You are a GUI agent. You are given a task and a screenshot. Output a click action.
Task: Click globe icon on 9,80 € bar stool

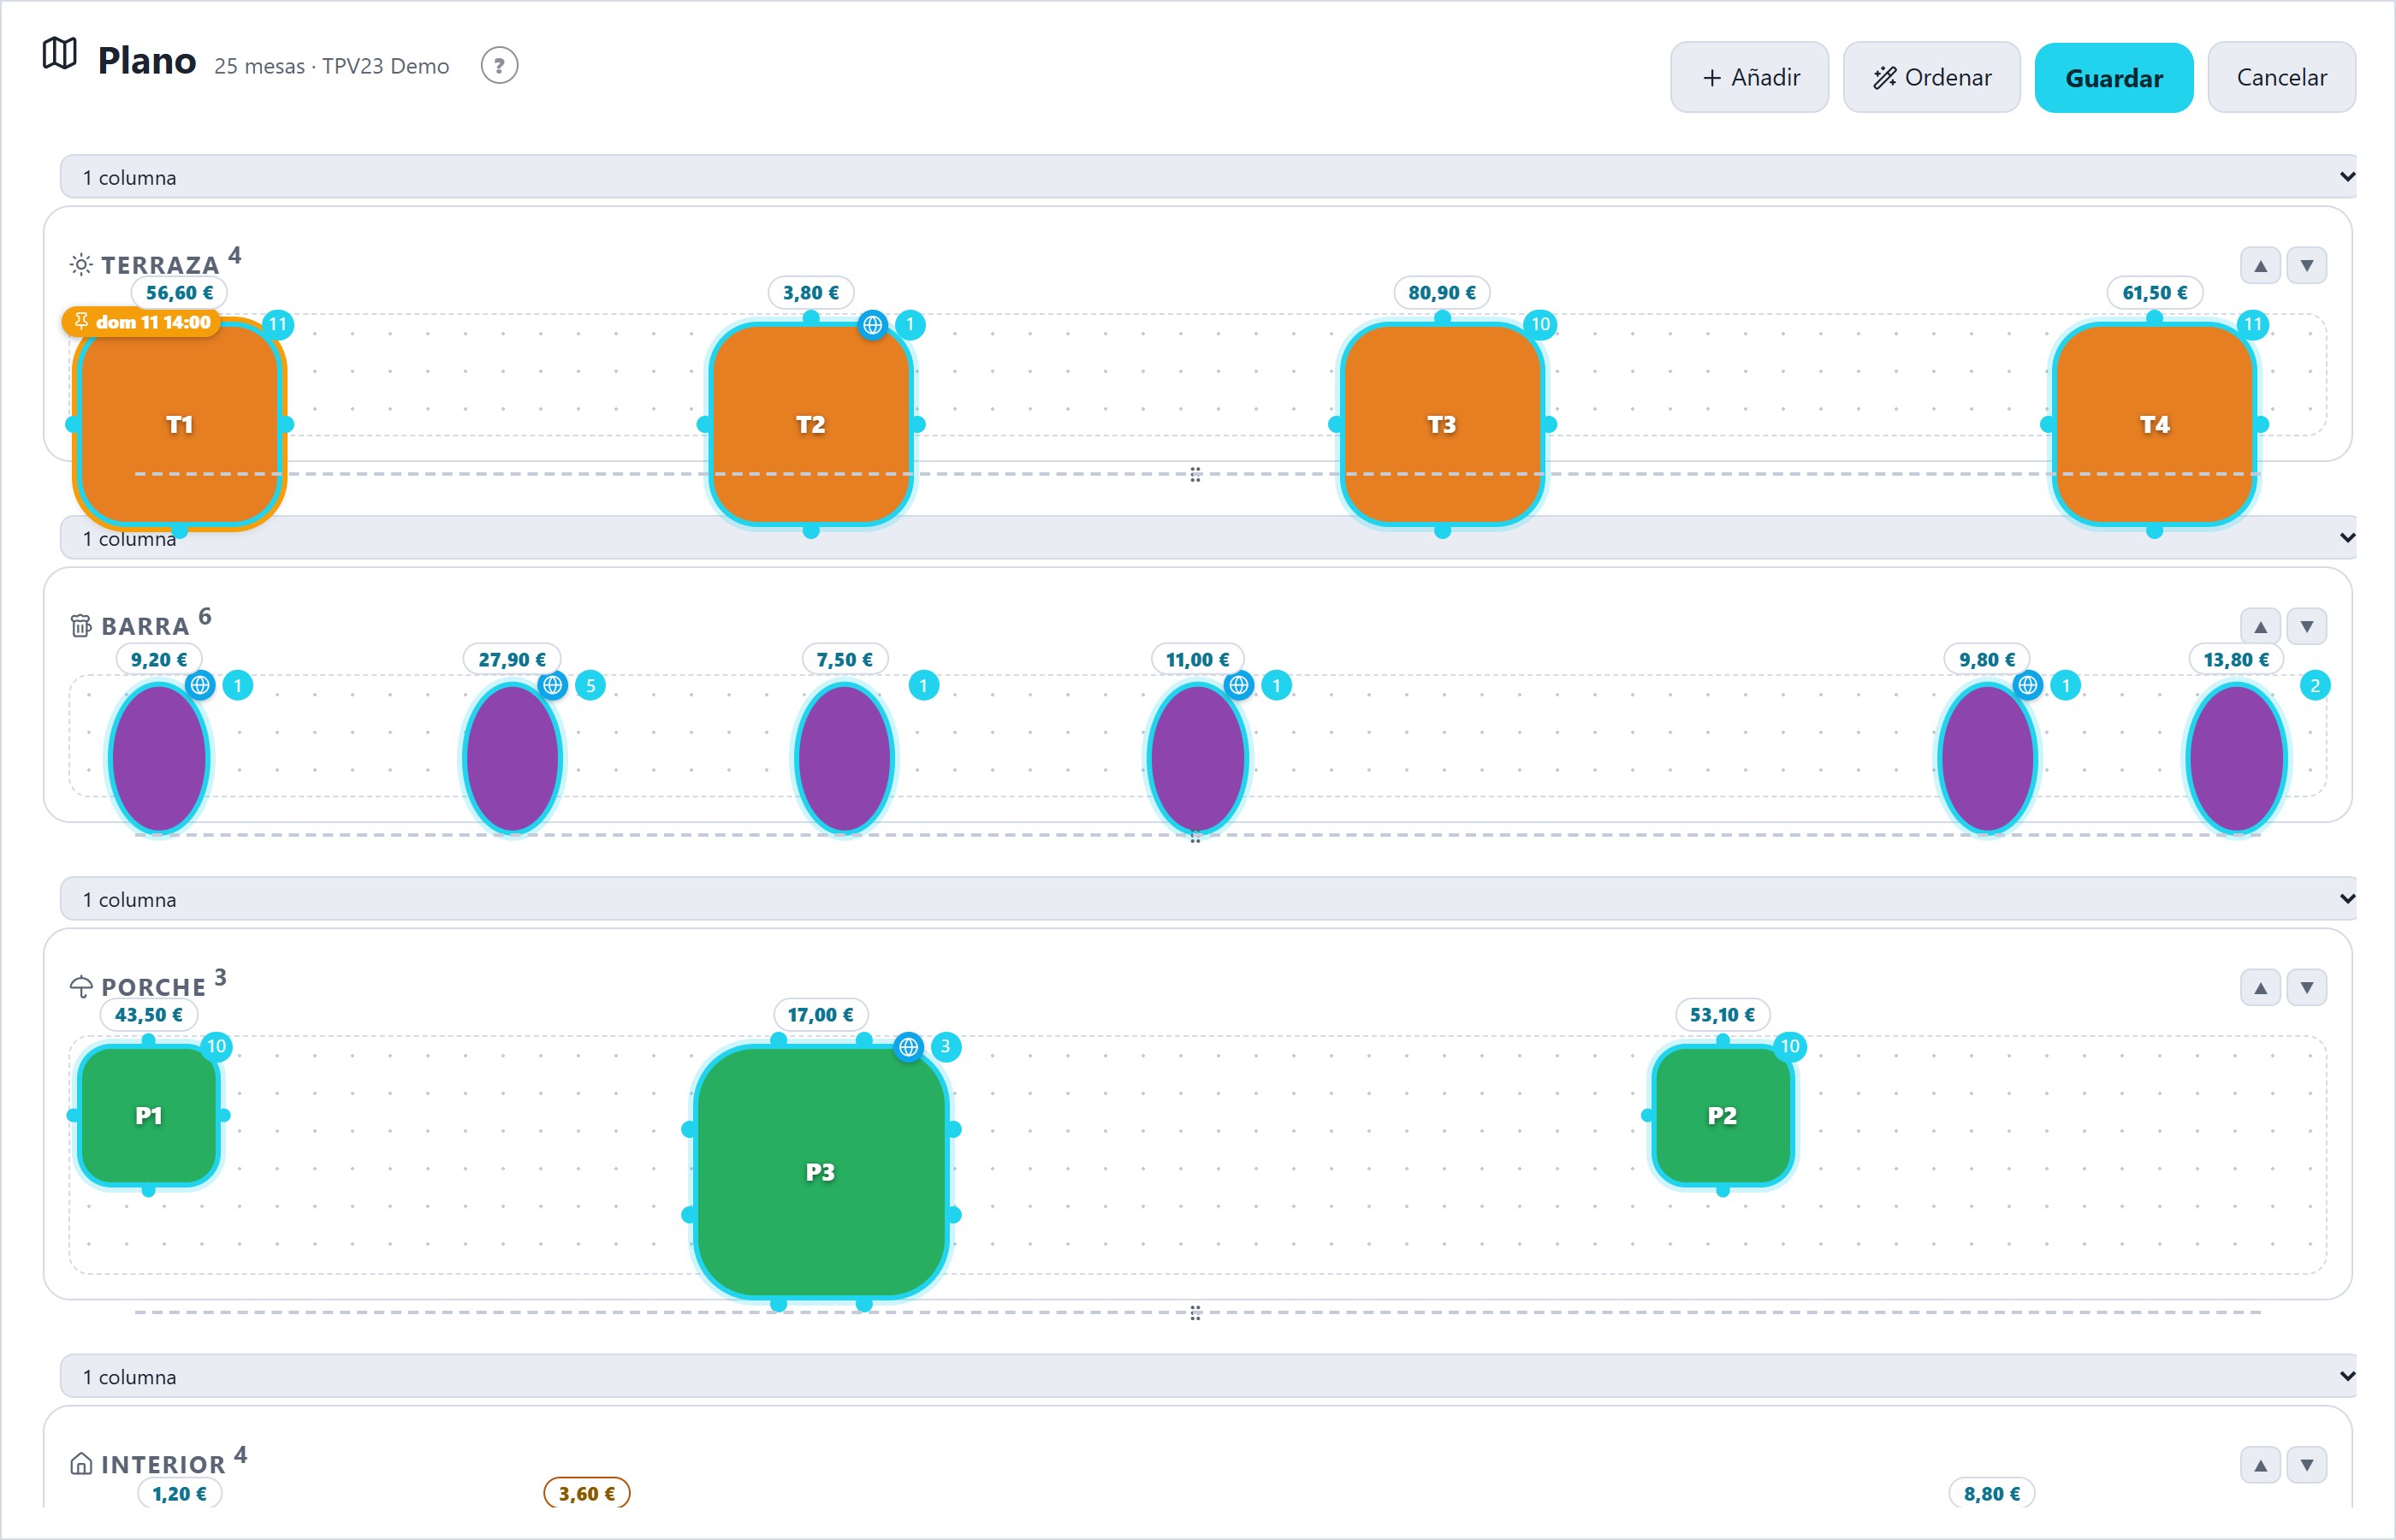point(2027,685)
